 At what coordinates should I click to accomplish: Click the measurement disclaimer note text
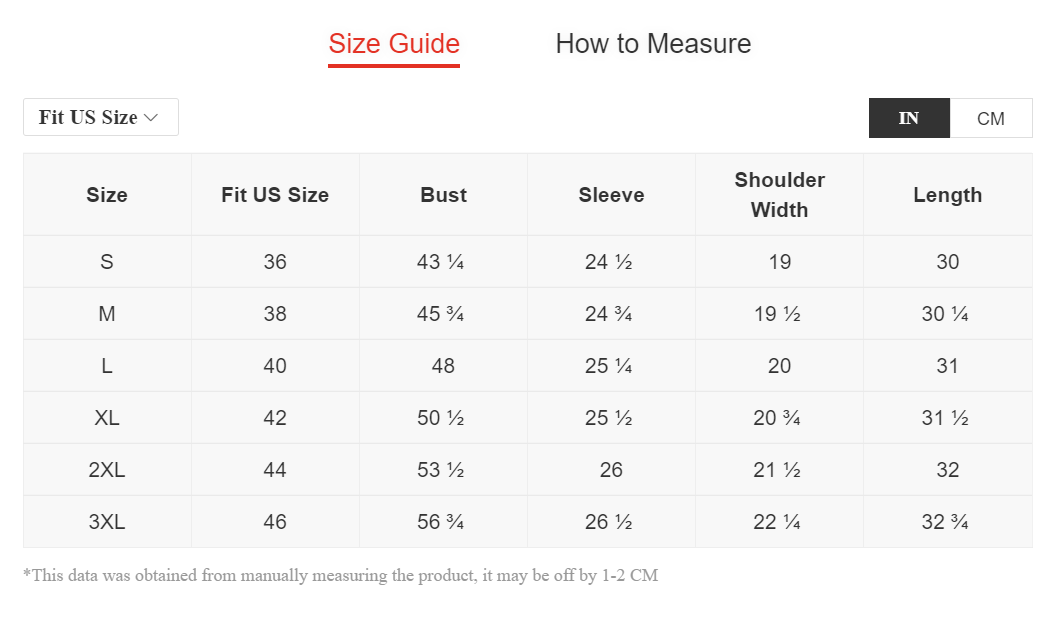340,575
